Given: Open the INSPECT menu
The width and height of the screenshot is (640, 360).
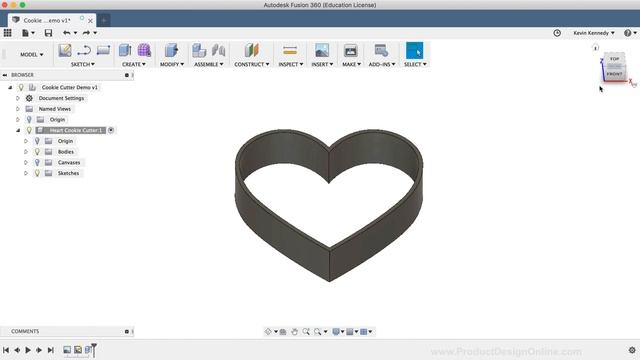Looking at the screenshot, I should [x=291, y=64].
